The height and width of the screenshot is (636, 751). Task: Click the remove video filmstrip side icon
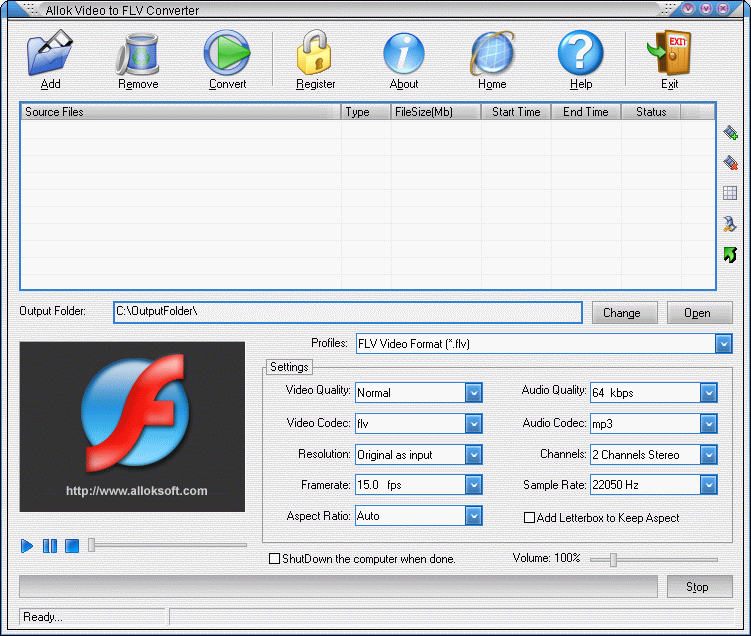click(730, 163)
